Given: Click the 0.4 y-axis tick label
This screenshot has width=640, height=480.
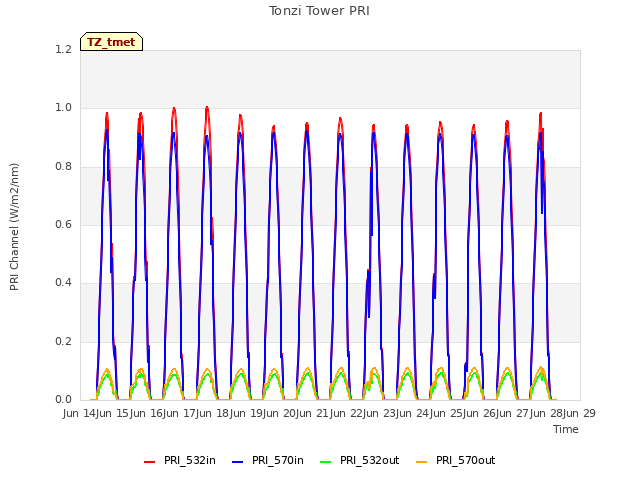Looking at the screenshot, I should [63, 282].
